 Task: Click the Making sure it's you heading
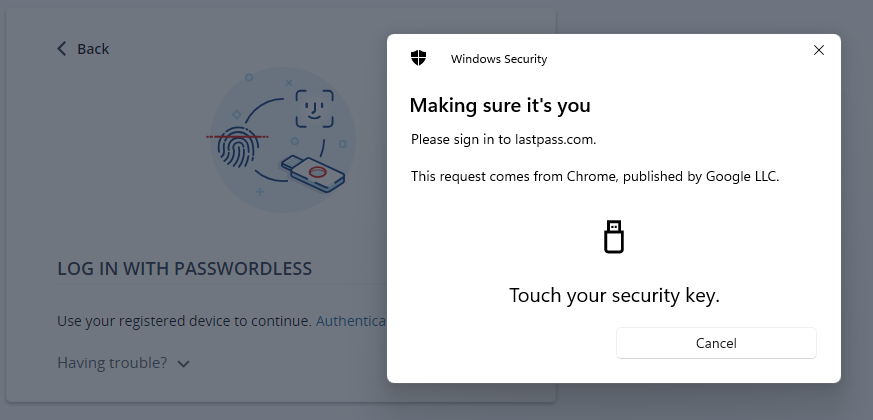(500, 105)
